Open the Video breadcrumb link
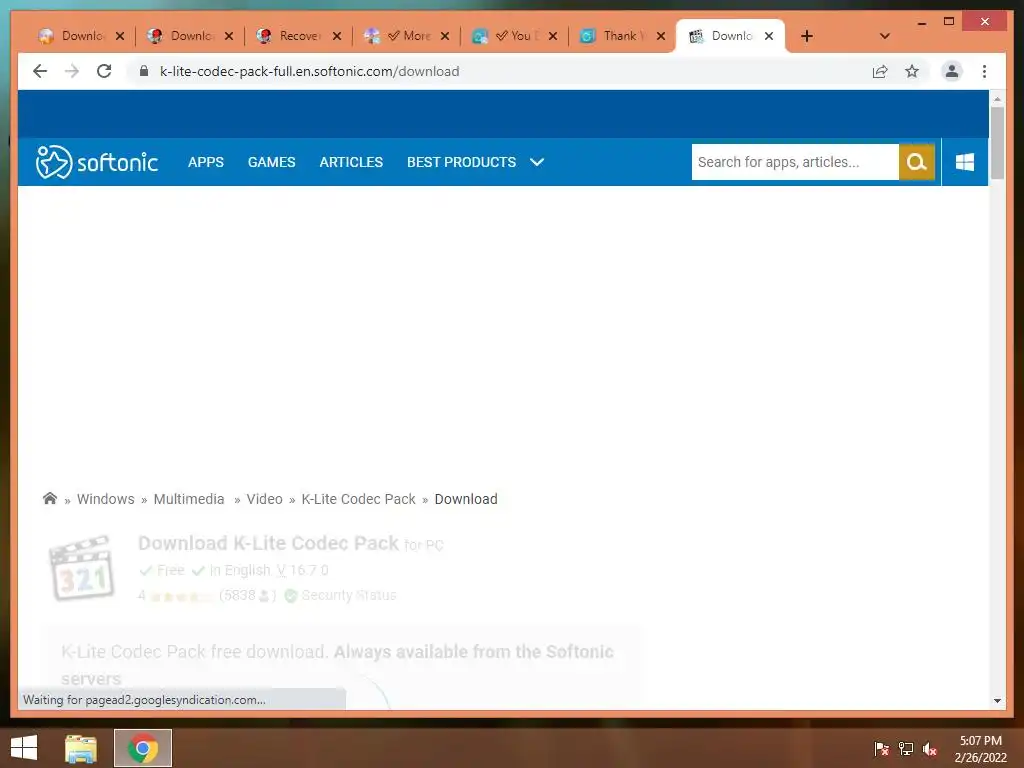Screen dimensions: 1024x768 pos(264,499)
